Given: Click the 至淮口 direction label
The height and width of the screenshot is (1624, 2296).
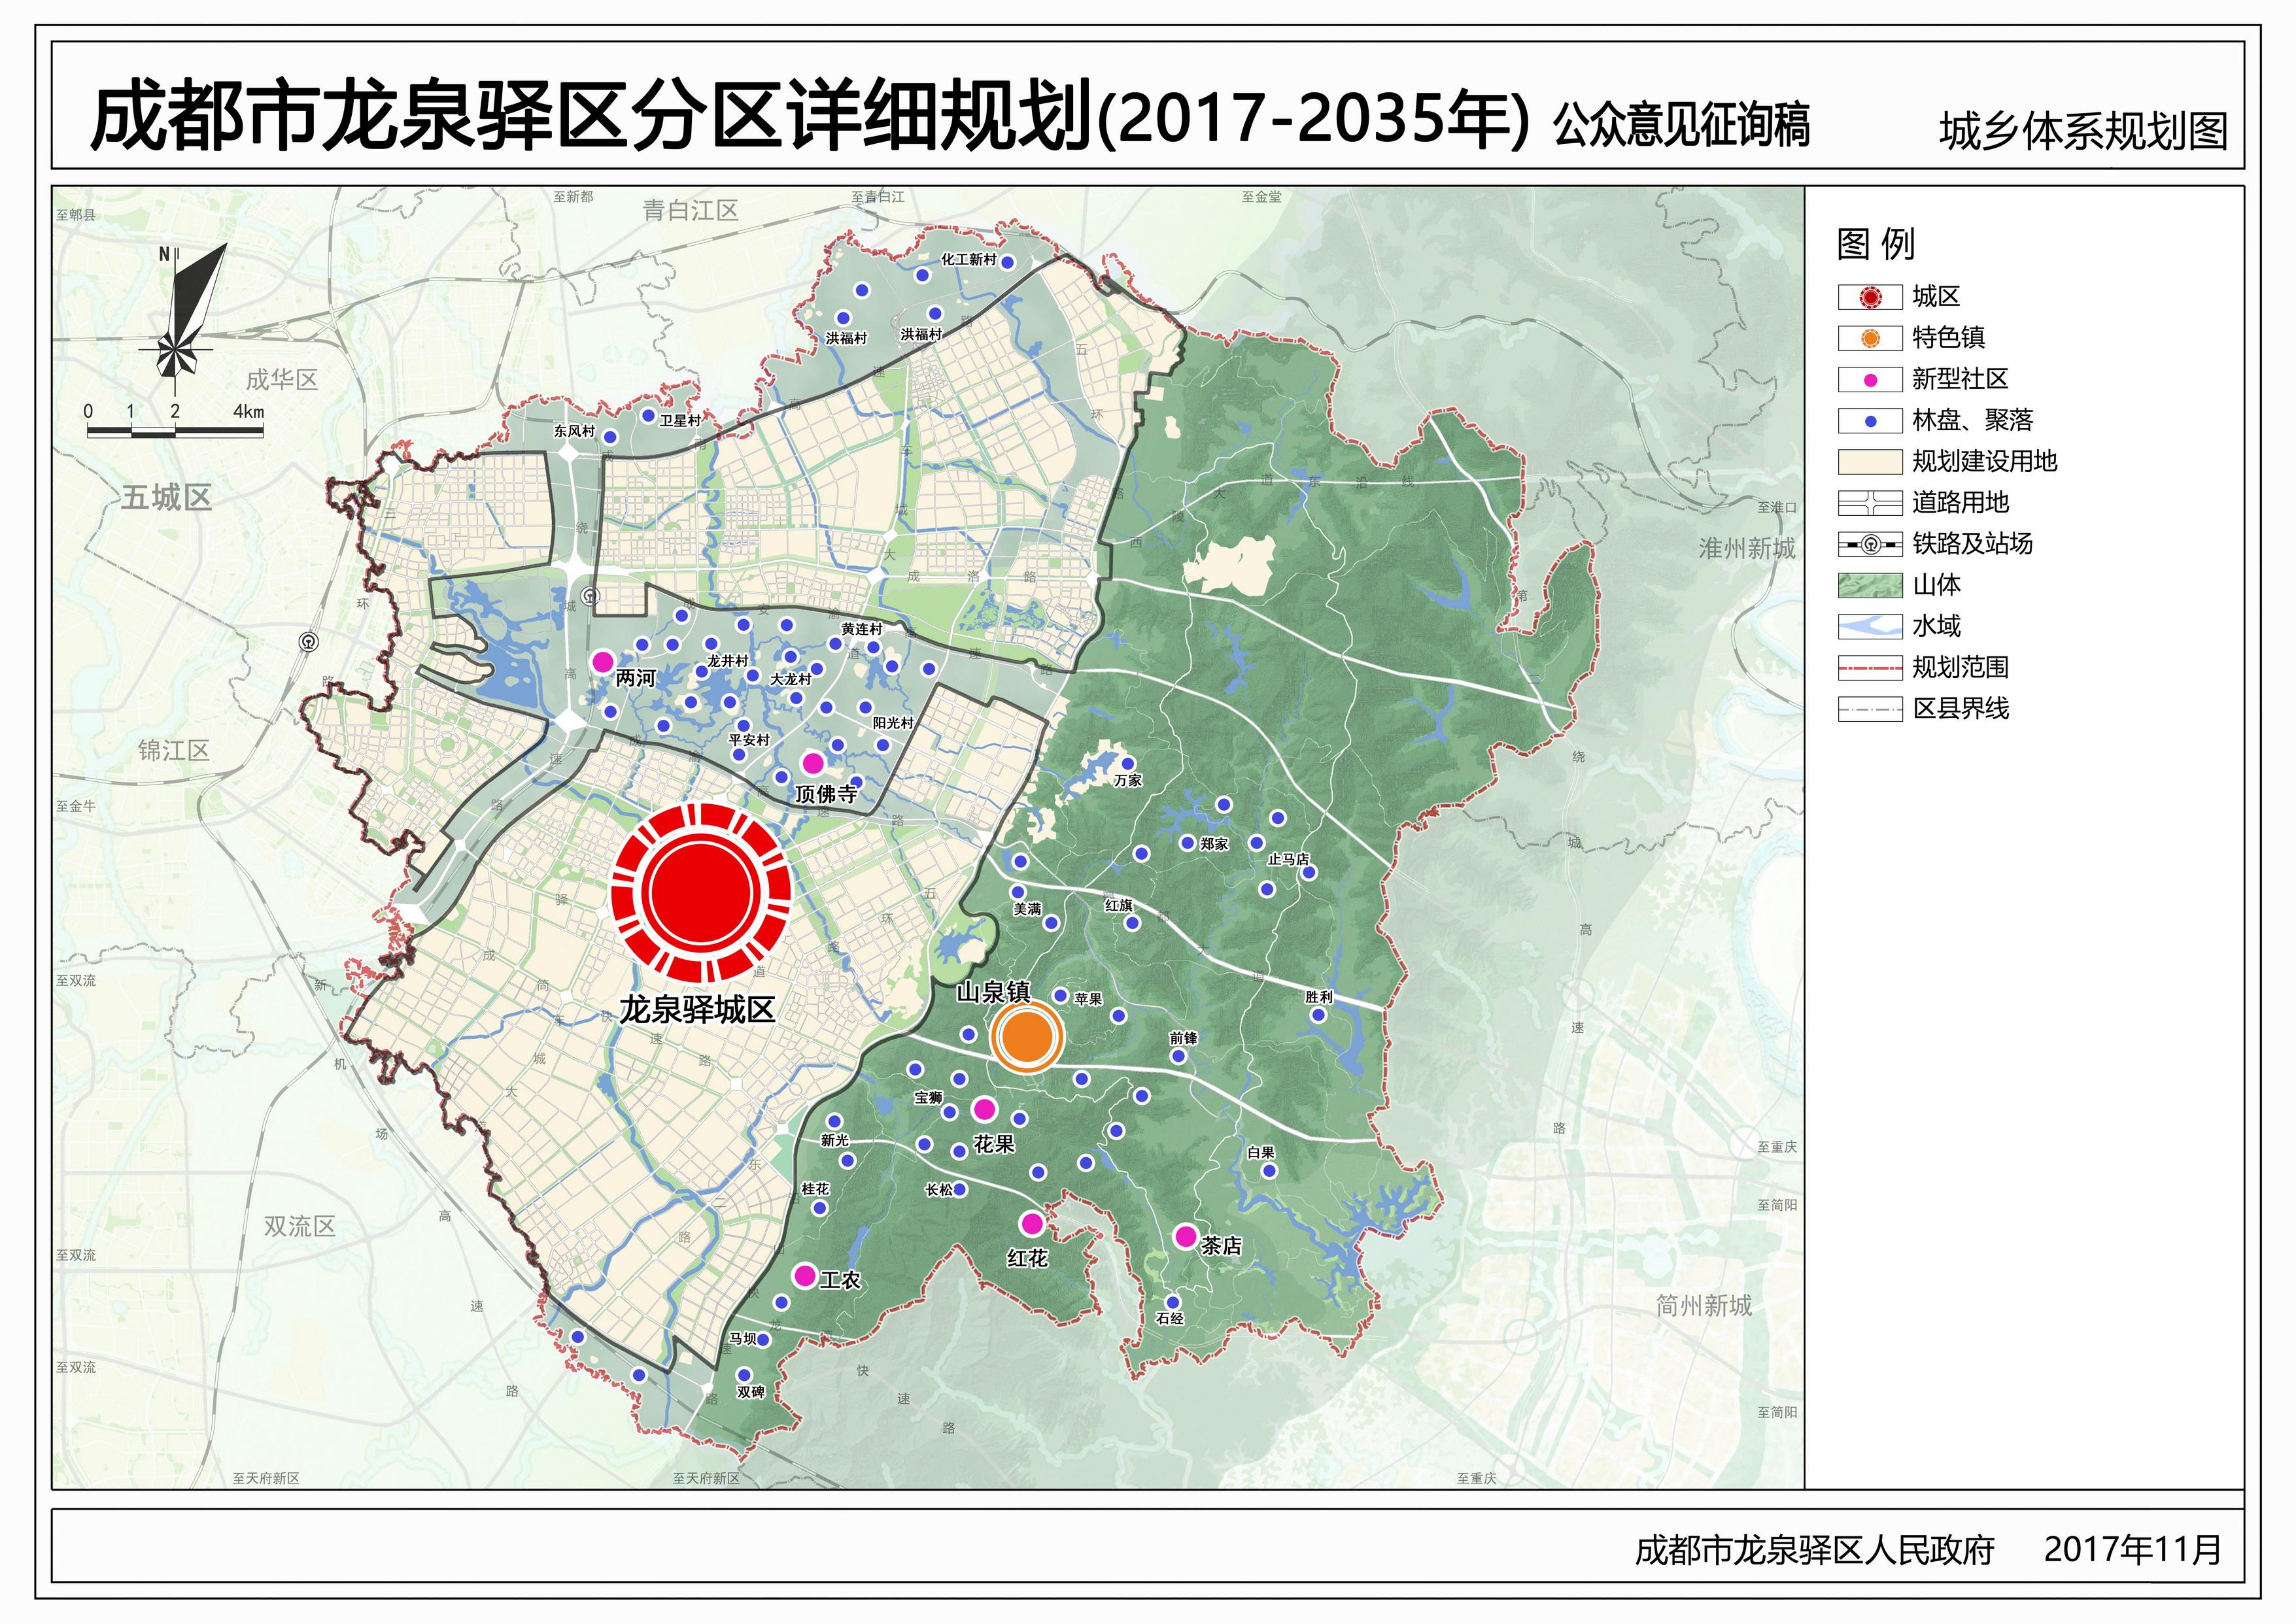Looking at the screenshot, I should 1777,507.
